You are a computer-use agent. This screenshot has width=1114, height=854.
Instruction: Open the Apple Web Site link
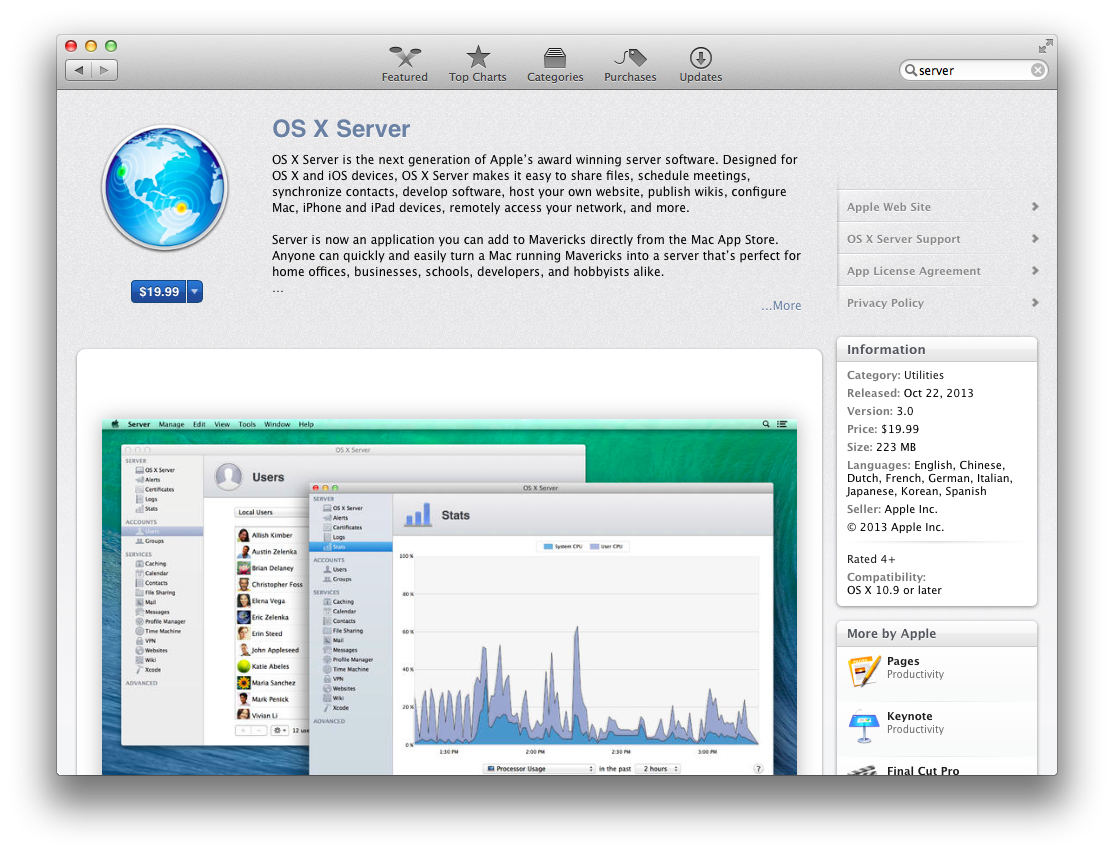click(888, 207)
